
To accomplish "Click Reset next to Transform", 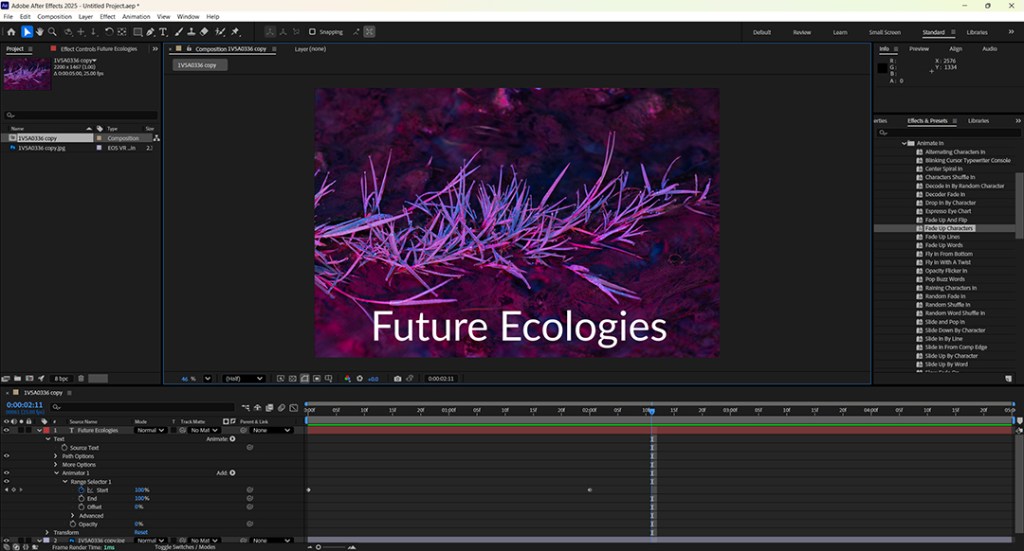I will tap(141, 532).
